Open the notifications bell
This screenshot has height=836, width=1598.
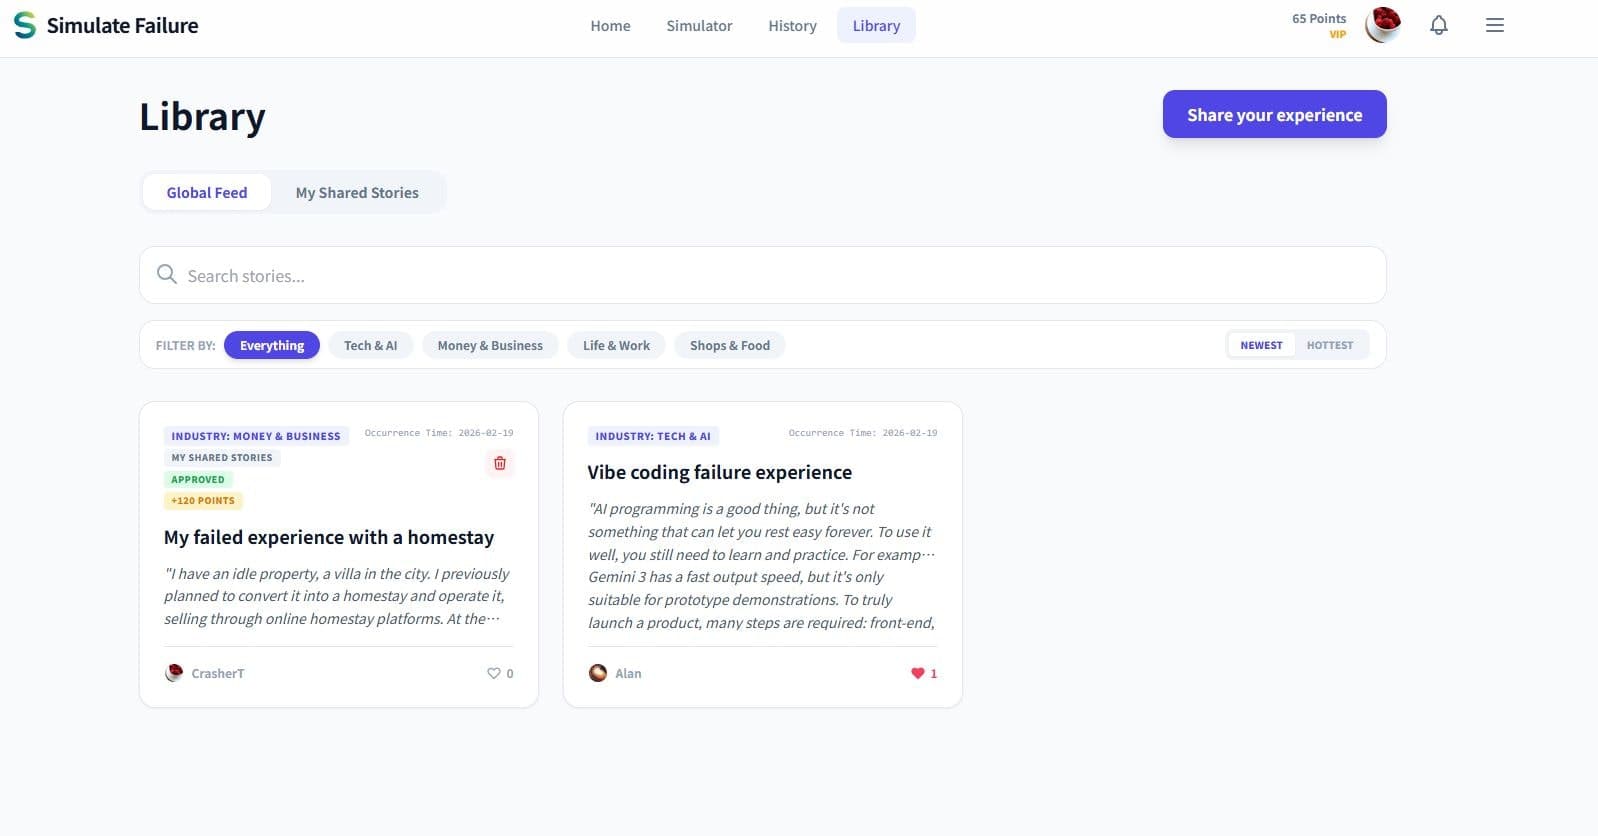[x=1438, y=26]
